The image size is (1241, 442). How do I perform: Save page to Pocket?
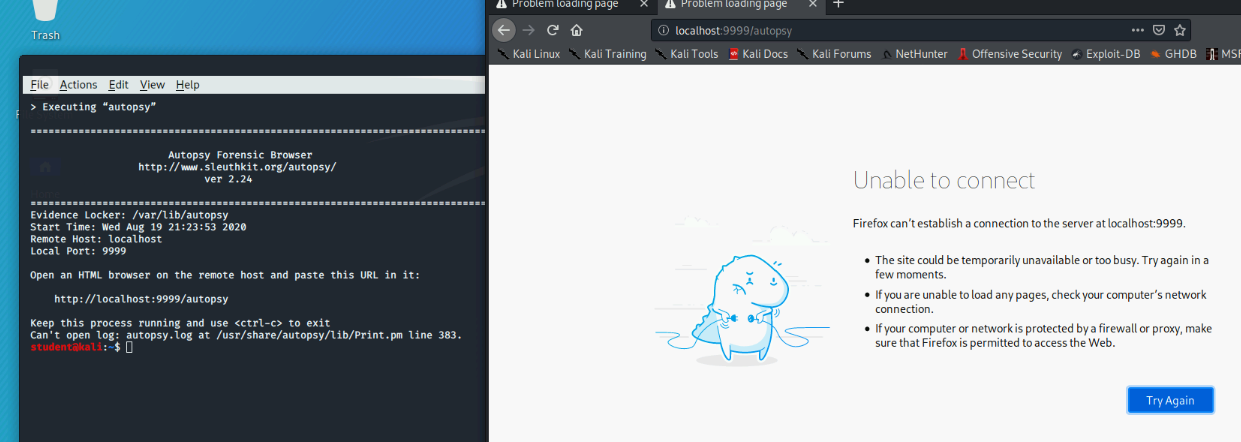(1159, 30)
